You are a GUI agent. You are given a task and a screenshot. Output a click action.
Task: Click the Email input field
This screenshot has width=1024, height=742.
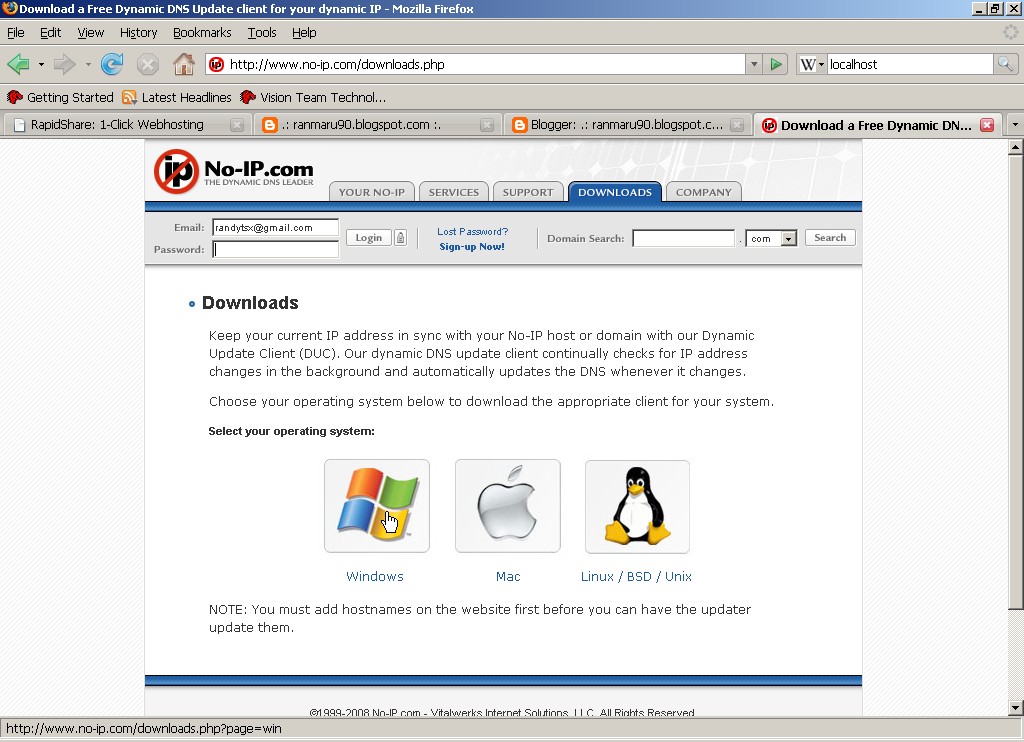pyautogui.click(x=276, y=227)
